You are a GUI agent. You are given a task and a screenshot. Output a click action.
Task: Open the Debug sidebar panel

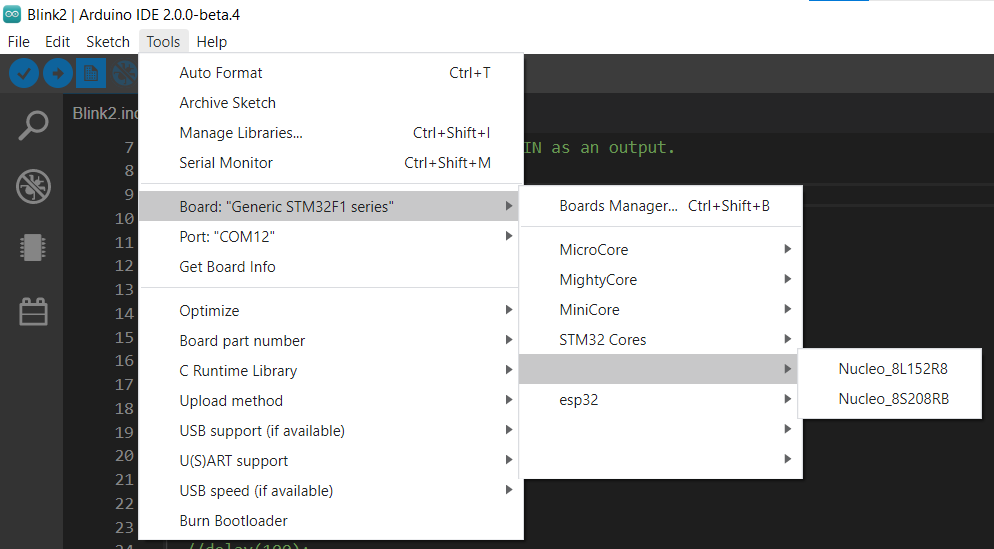point(33,186)
